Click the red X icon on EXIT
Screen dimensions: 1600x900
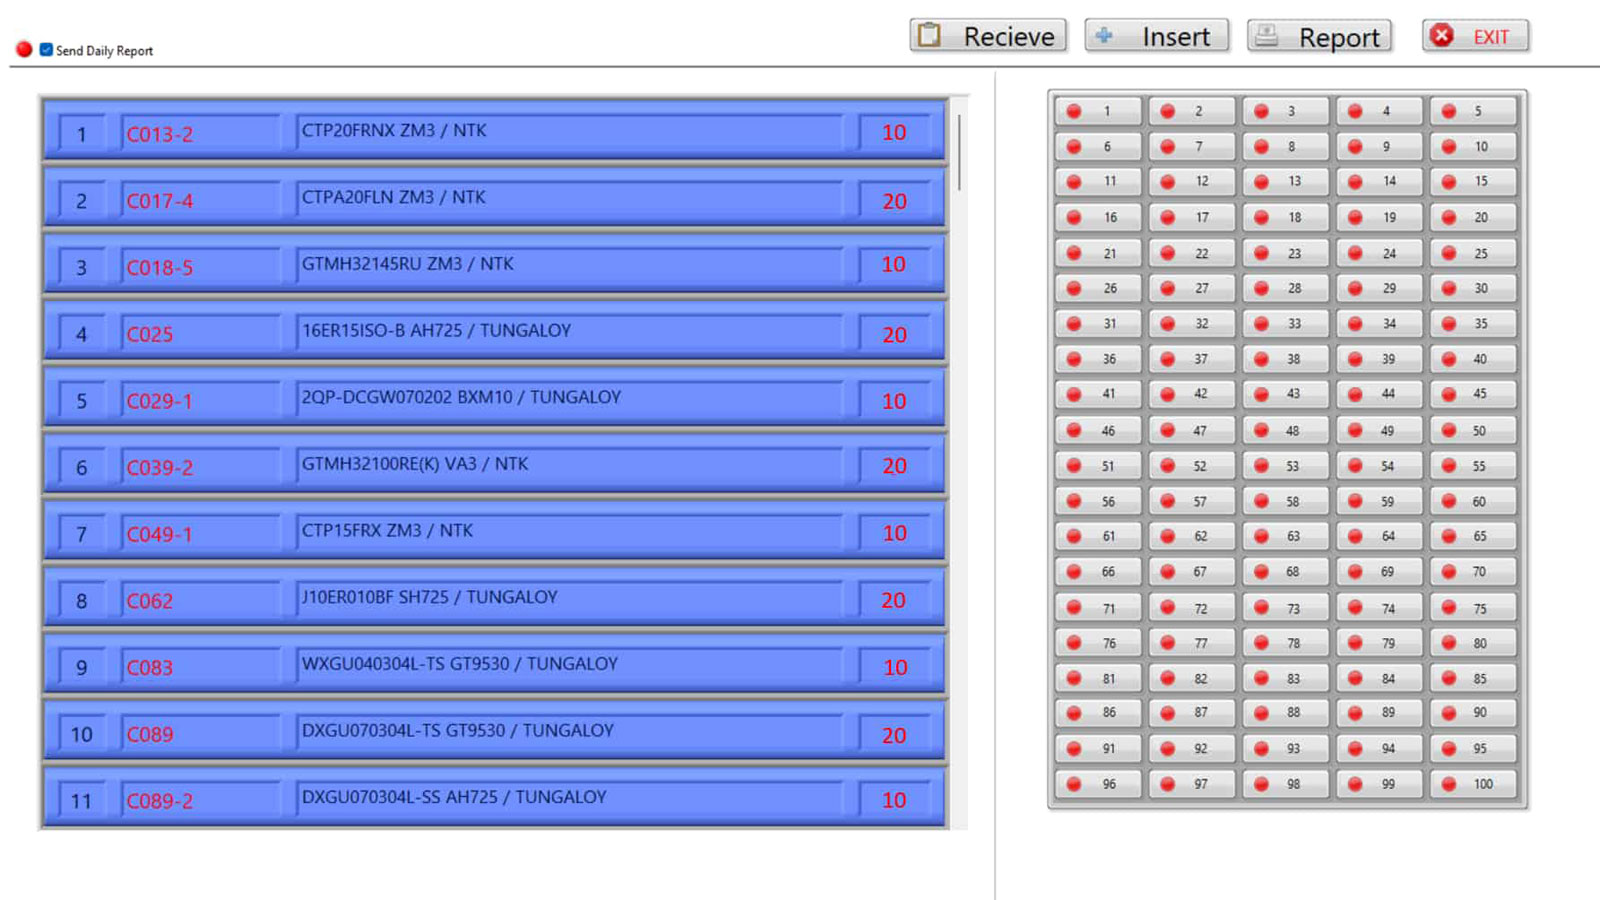point(1441,36)
